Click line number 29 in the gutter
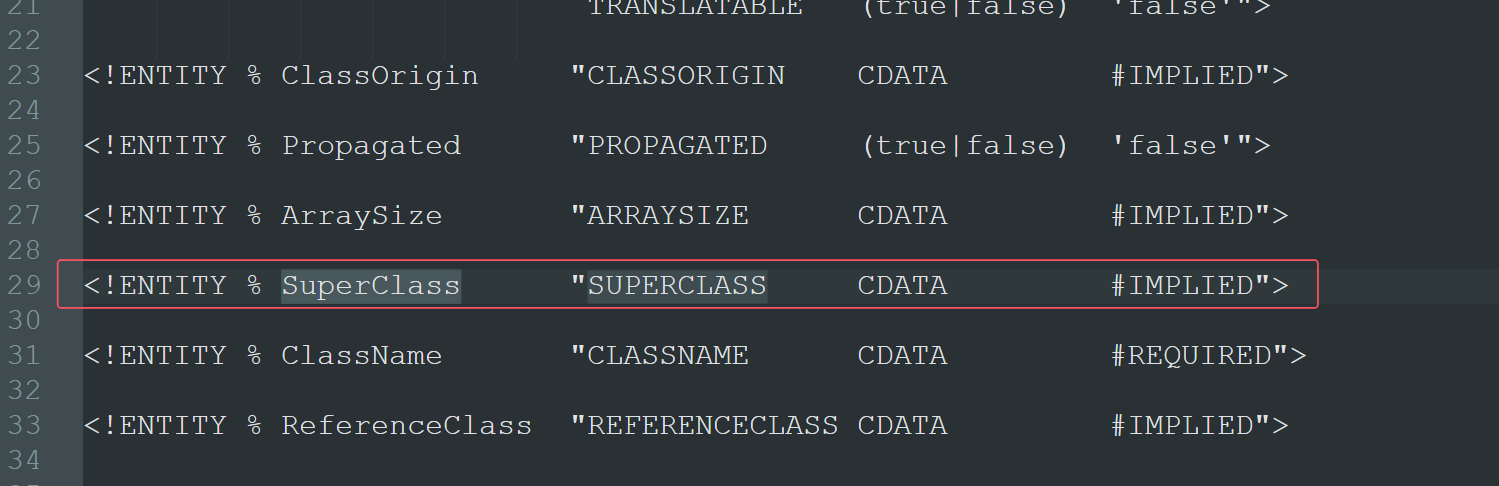The height and width of the screenshot is (486, 1499). [x=23, y=286]
